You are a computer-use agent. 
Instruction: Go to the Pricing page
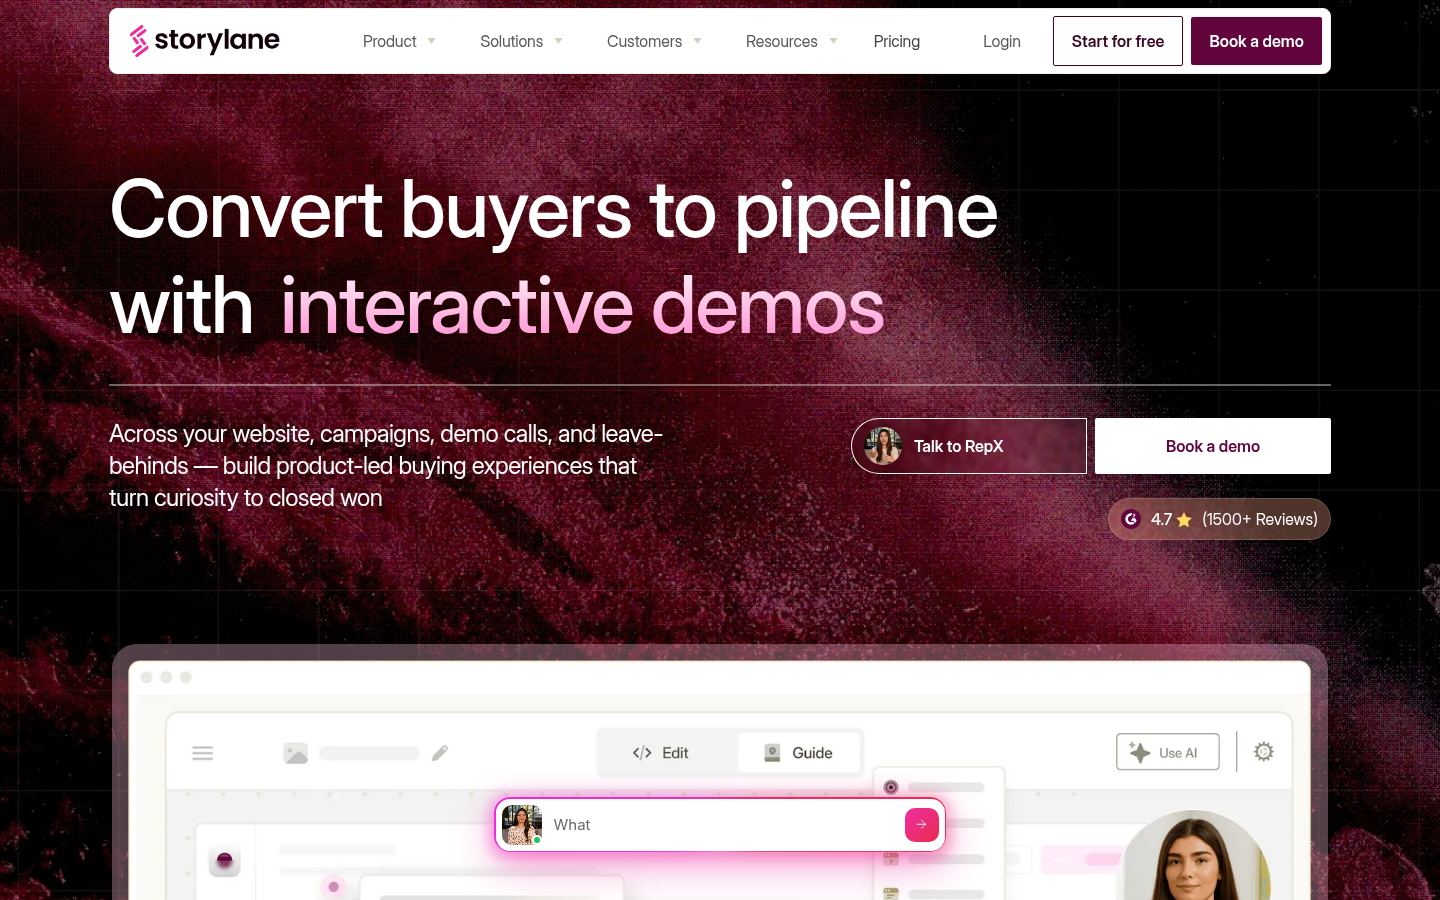(x=897, y=41)
